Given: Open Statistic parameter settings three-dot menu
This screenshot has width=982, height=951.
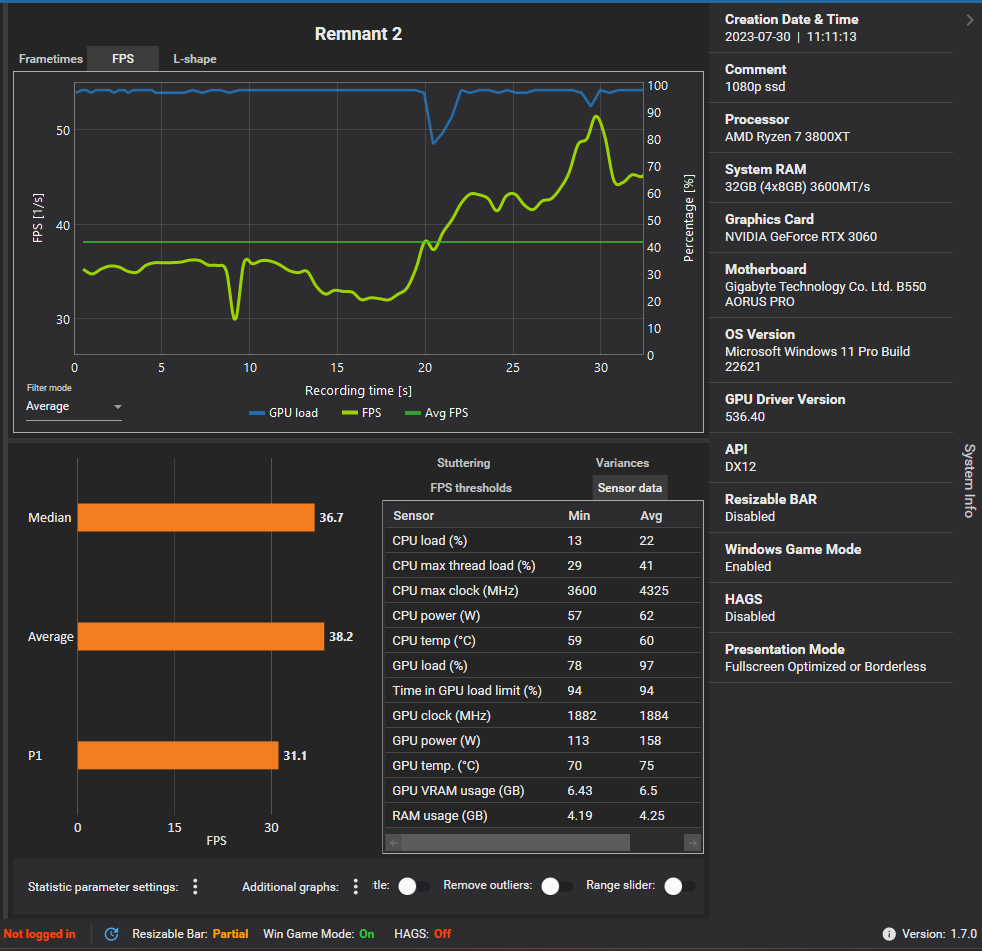Looking at the screenshot, I should (x=195, y=887).
